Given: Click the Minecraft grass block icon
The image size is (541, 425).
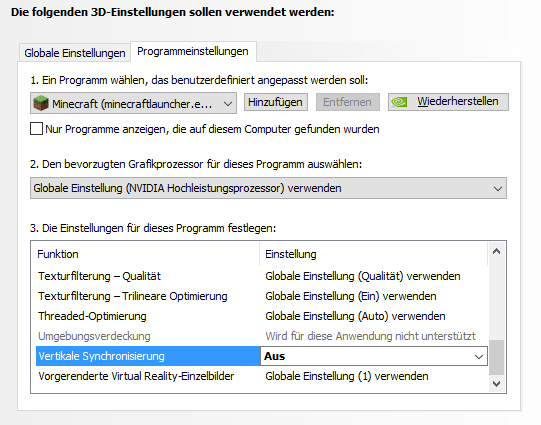Looking at the screenshot, I should coord(41,103).
